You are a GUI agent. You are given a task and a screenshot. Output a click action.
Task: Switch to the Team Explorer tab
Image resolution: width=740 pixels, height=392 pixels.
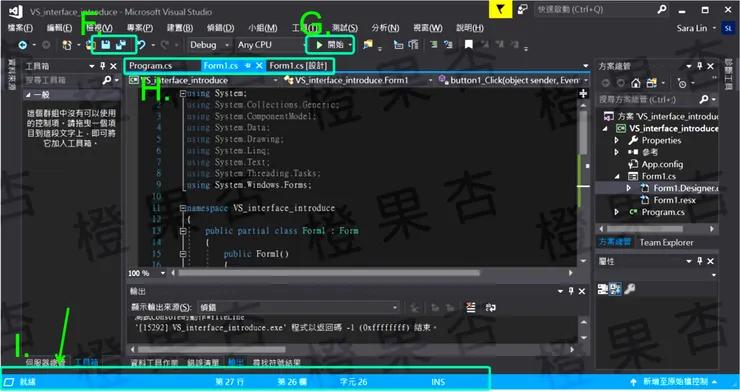[666, 242]
